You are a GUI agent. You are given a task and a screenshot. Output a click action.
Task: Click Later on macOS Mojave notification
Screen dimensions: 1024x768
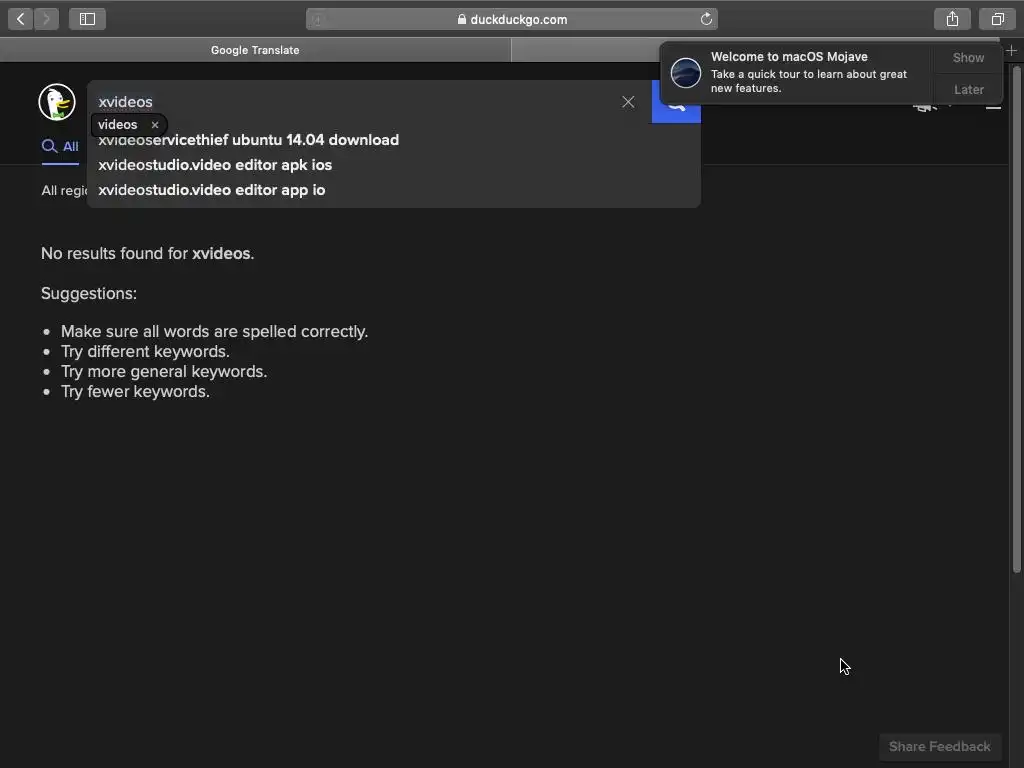[x=968, y=89]
